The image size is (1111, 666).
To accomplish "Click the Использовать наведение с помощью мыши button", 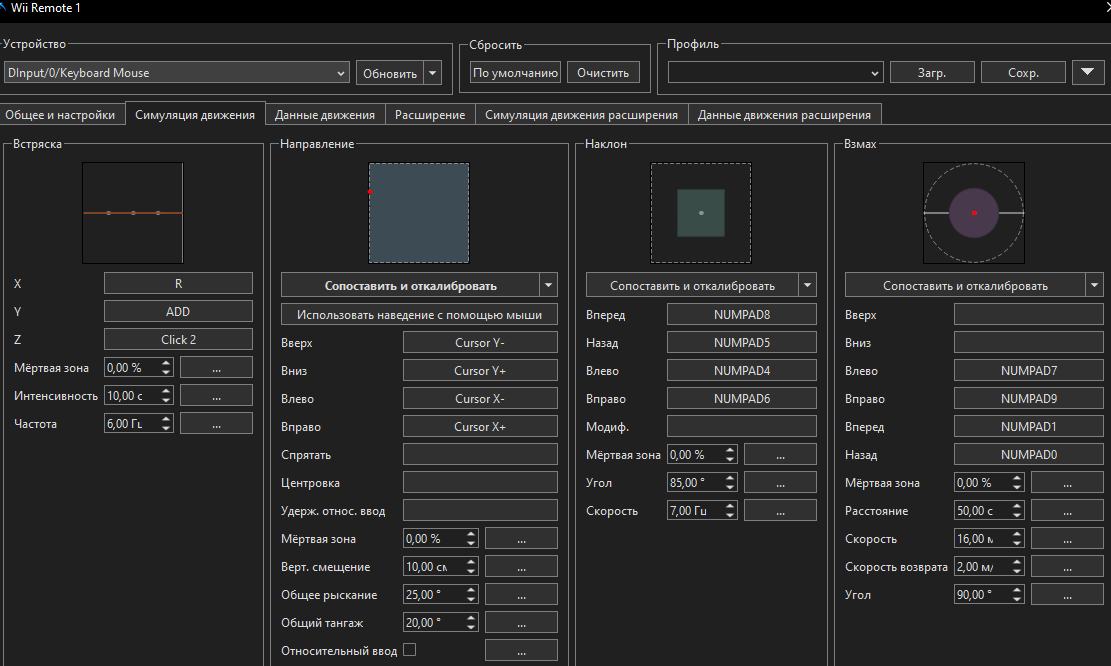I will click(x=419, y=315).
